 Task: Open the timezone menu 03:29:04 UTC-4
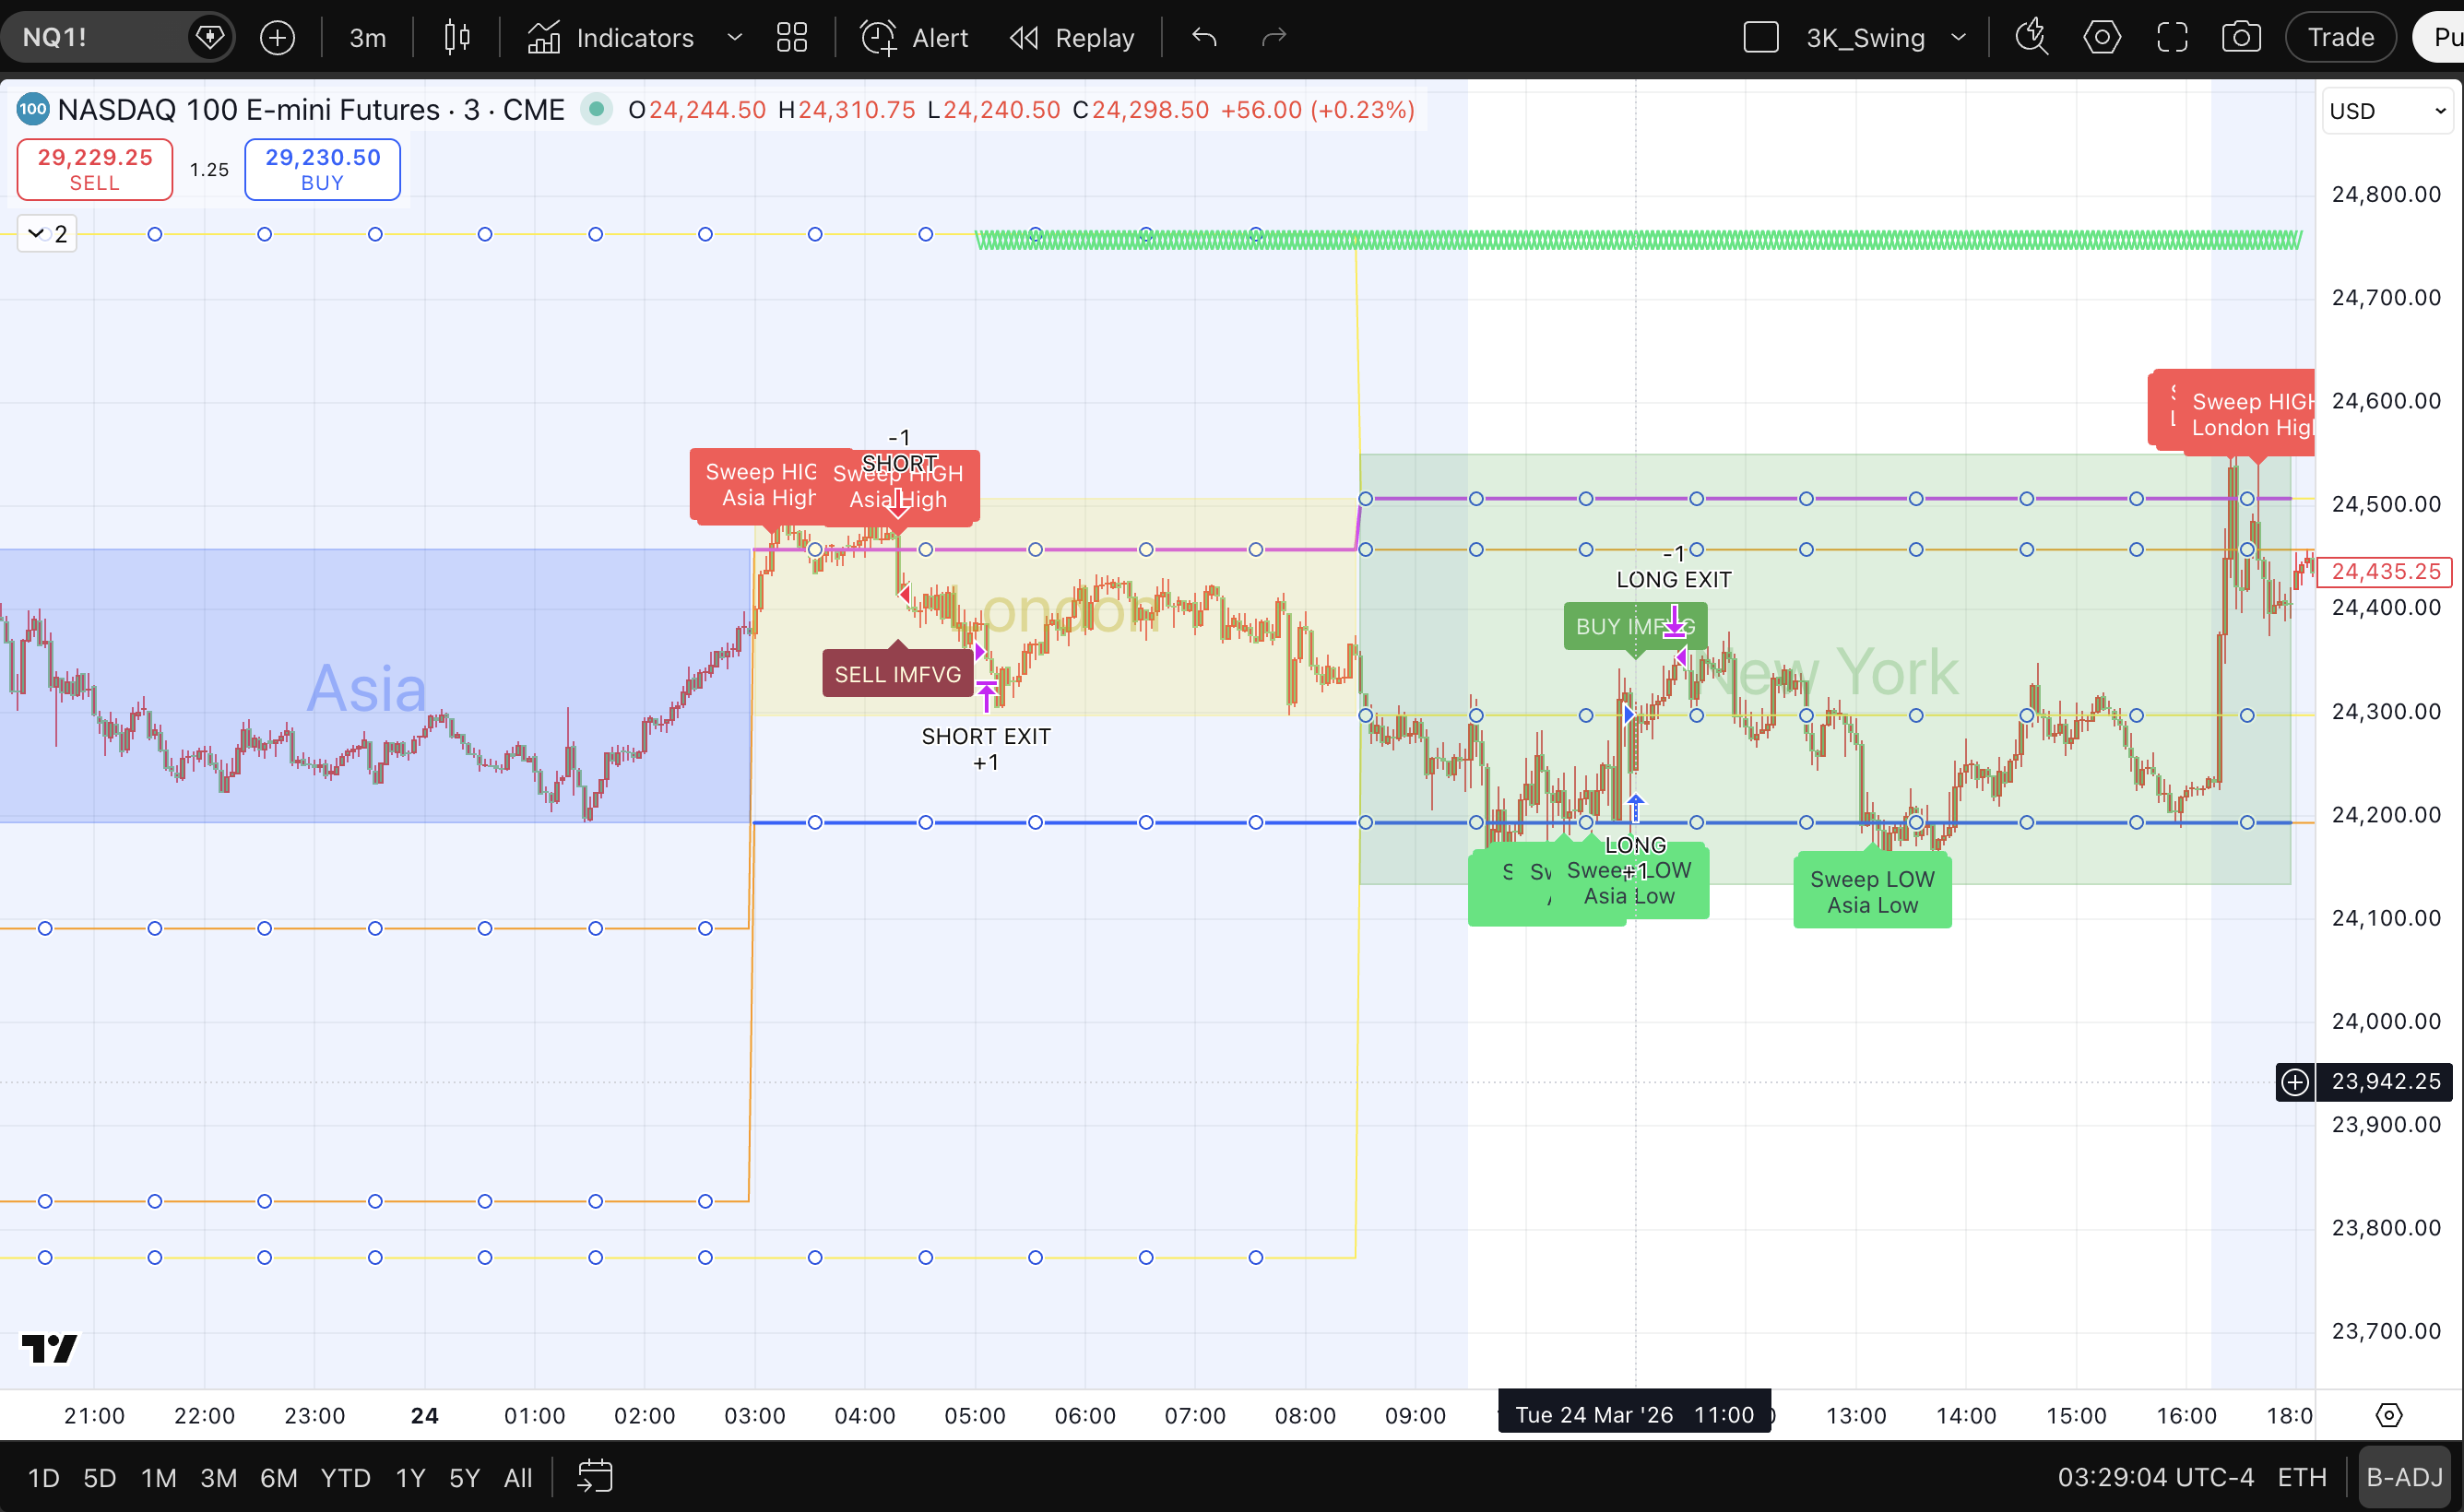tap(2156, 1477)
